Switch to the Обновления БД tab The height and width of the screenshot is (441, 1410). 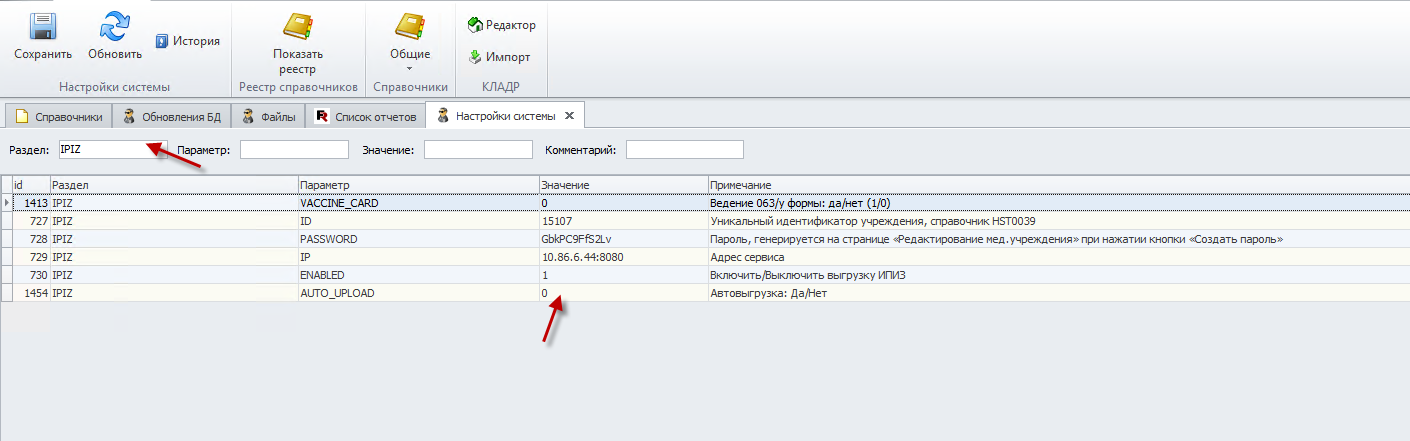click(x=171, y=117)
